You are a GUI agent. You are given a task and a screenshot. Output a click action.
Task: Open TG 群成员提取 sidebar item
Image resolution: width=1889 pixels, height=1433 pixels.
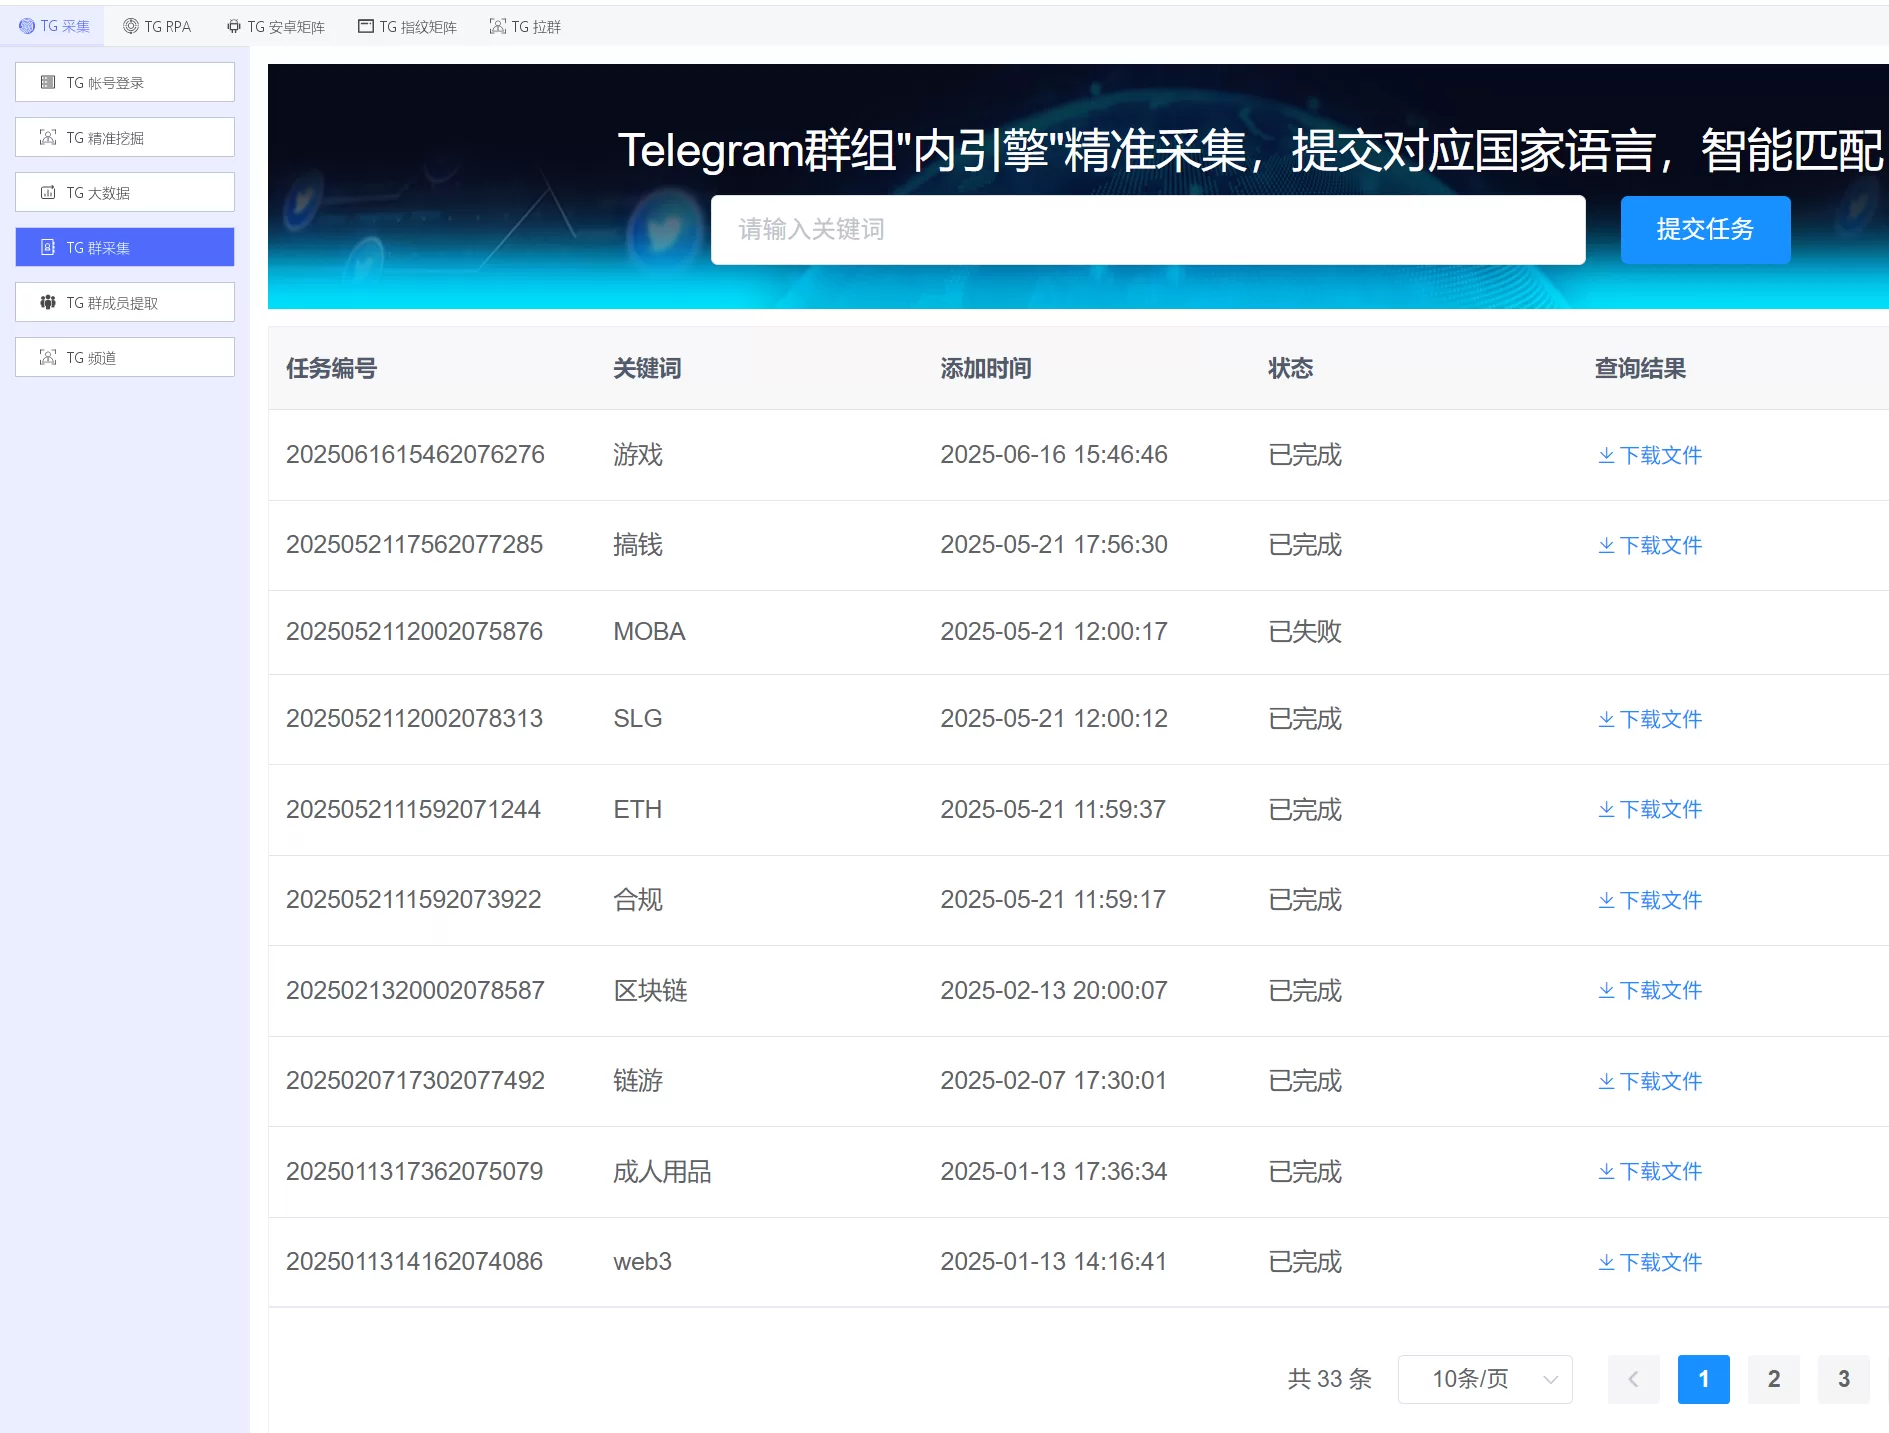[x=125, y=302]
